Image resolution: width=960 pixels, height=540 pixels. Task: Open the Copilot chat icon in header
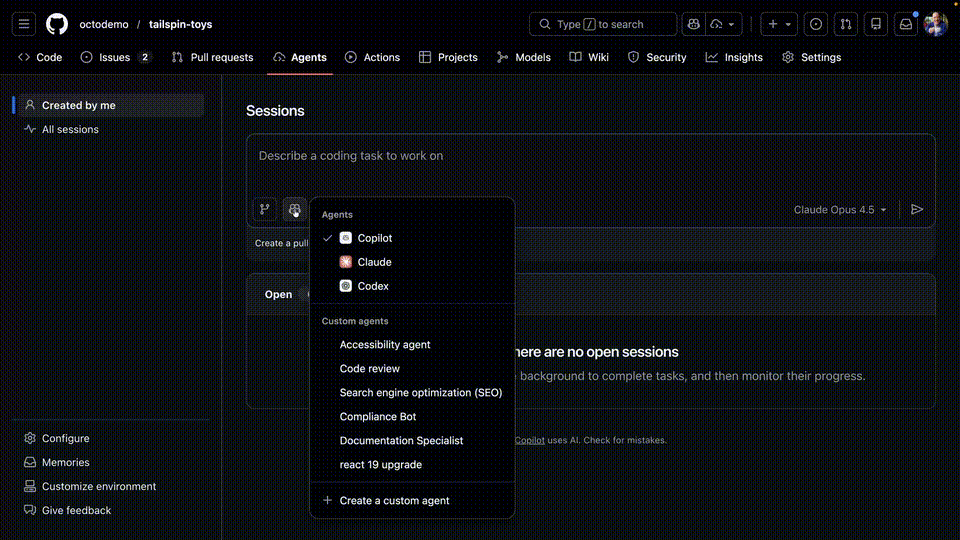tap(693, 24)
